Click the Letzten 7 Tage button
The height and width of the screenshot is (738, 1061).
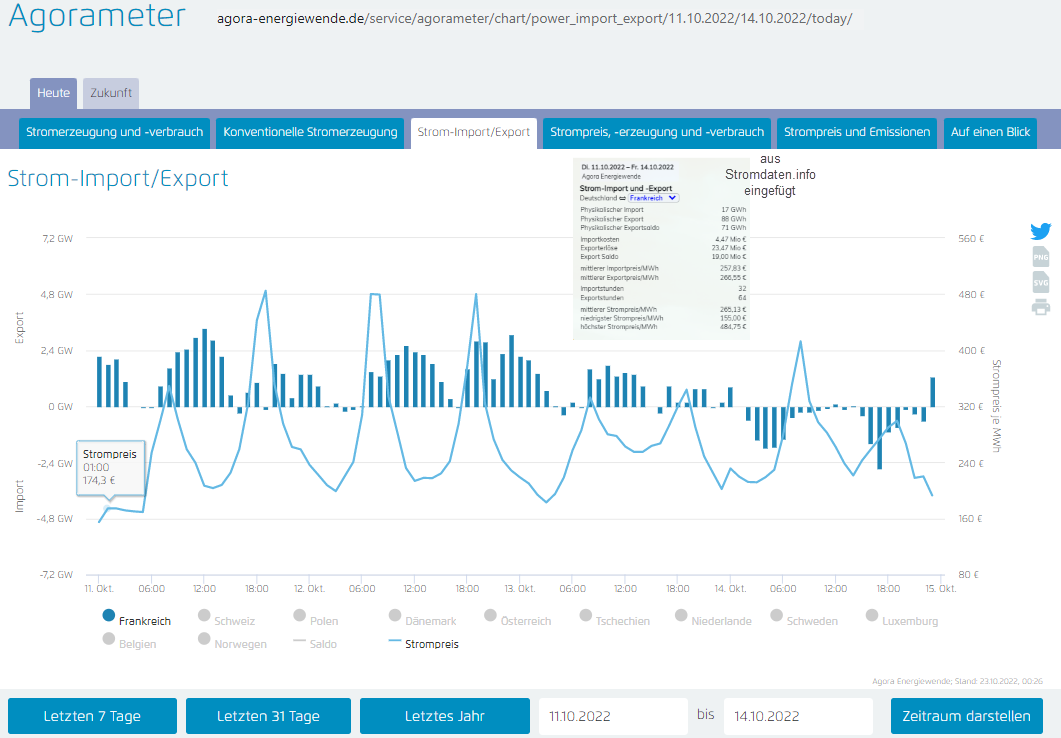(92, 716)
